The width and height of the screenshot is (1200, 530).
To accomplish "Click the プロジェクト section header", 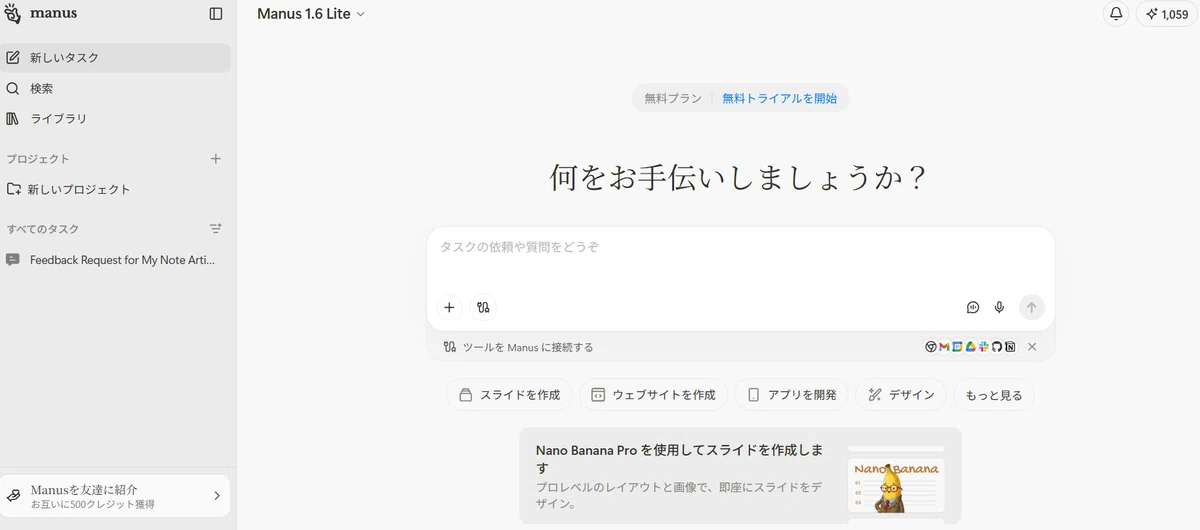I will (38, 159).
